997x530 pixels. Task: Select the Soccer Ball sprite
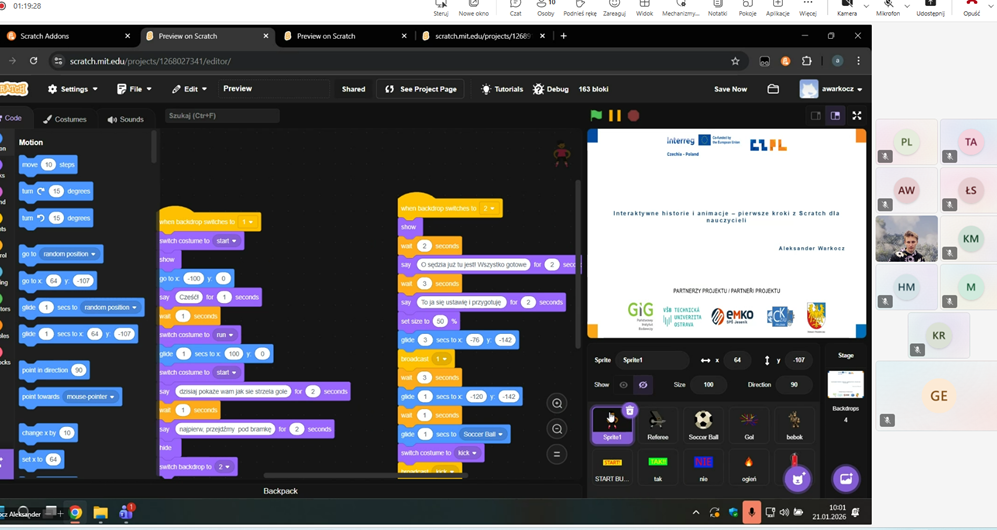click(703, 423)
